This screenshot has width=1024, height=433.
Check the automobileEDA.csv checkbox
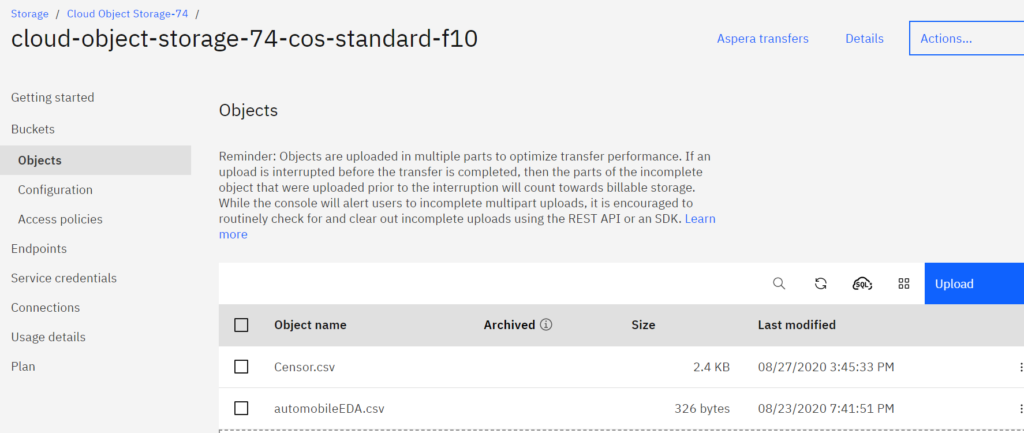tap(241, 408)
